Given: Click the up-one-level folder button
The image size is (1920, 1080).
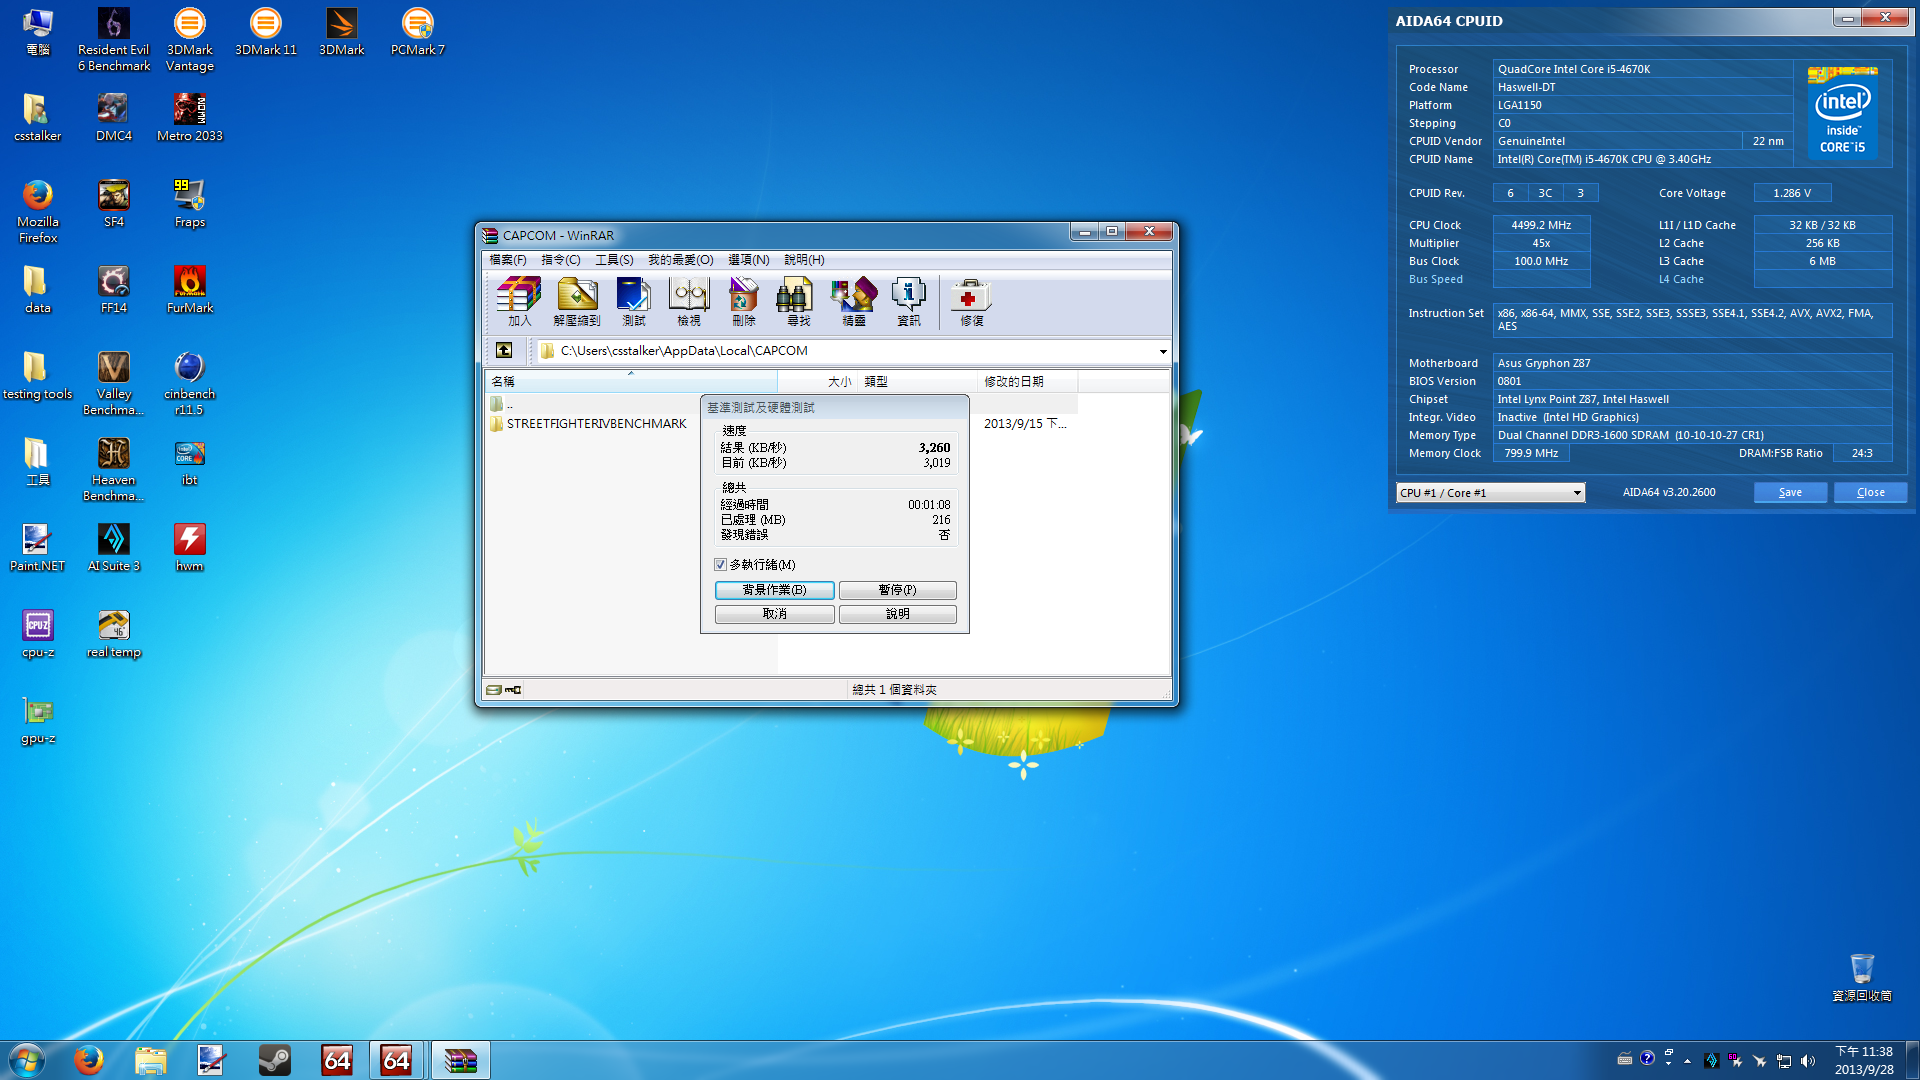Looking at the screenshot, I should tap(504, 351).
